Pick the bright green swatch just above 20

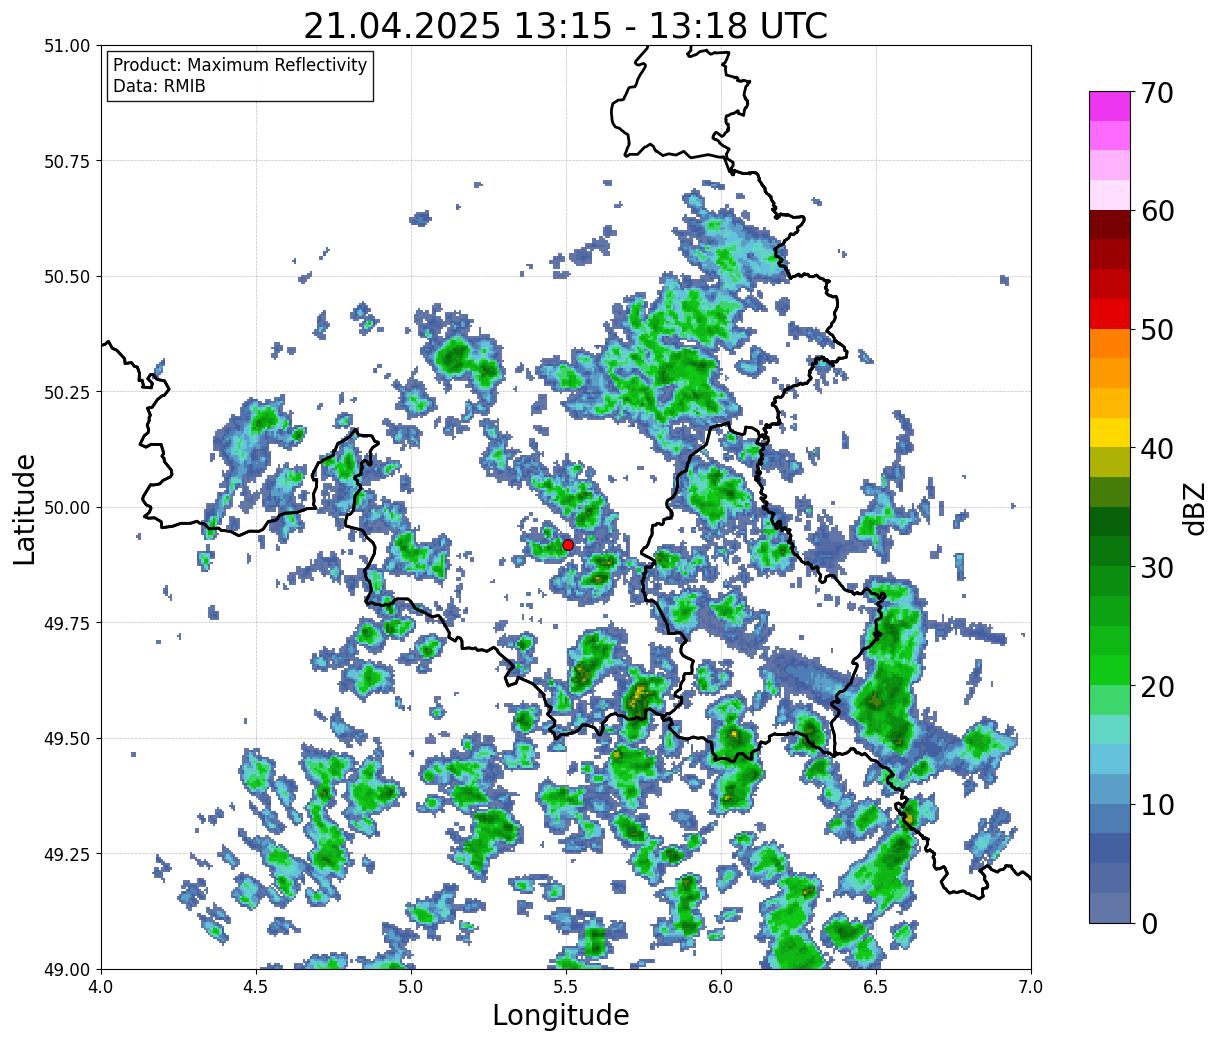coord(1110,670)
